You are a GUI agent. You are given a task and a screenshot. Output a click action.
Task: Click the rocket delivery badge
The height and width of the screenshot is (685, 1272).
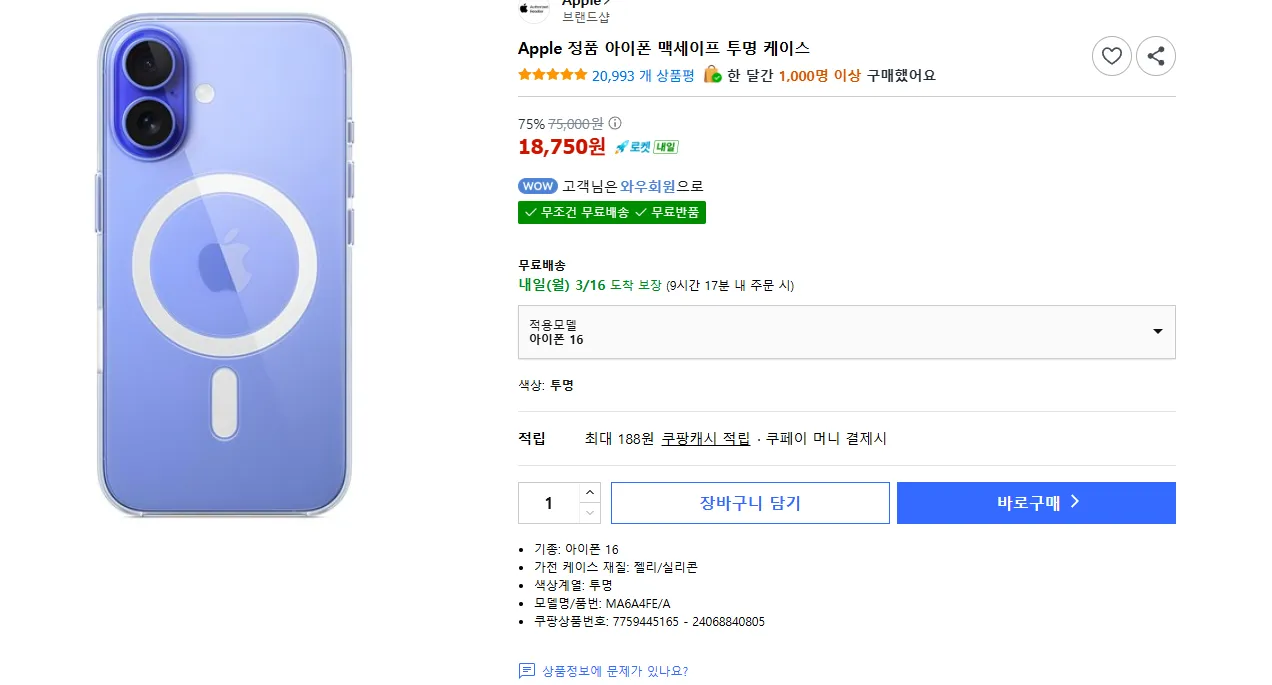click(x=646, y=147)
